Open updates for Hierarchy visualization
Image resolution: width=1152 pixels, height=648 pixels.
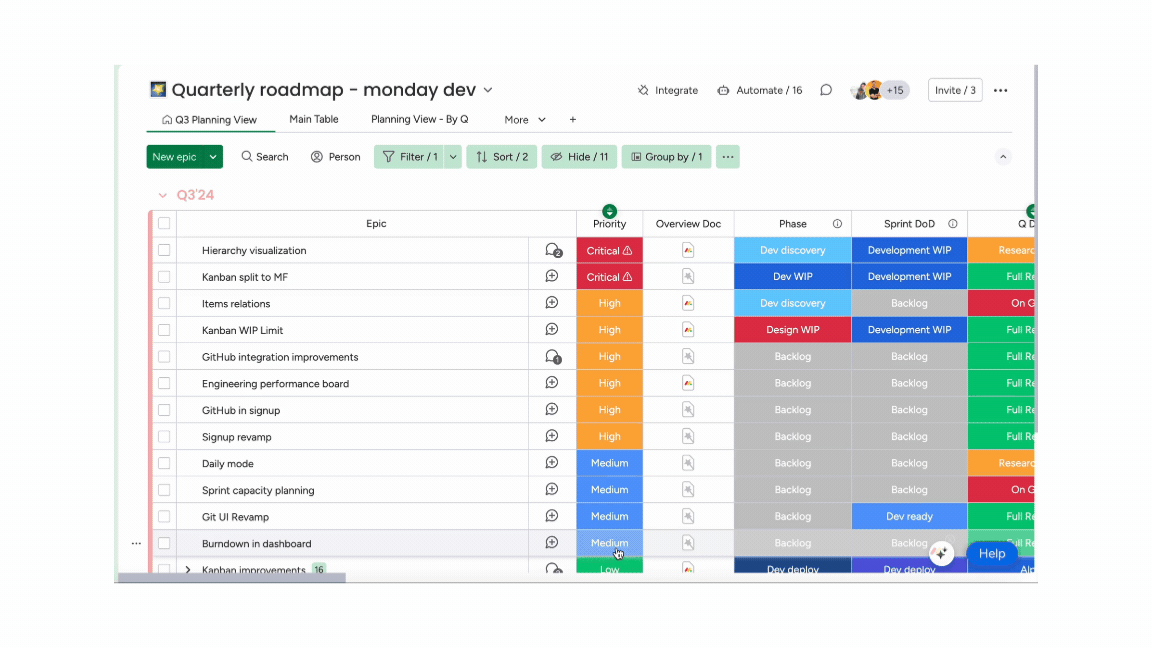click(x=553, y=251)
